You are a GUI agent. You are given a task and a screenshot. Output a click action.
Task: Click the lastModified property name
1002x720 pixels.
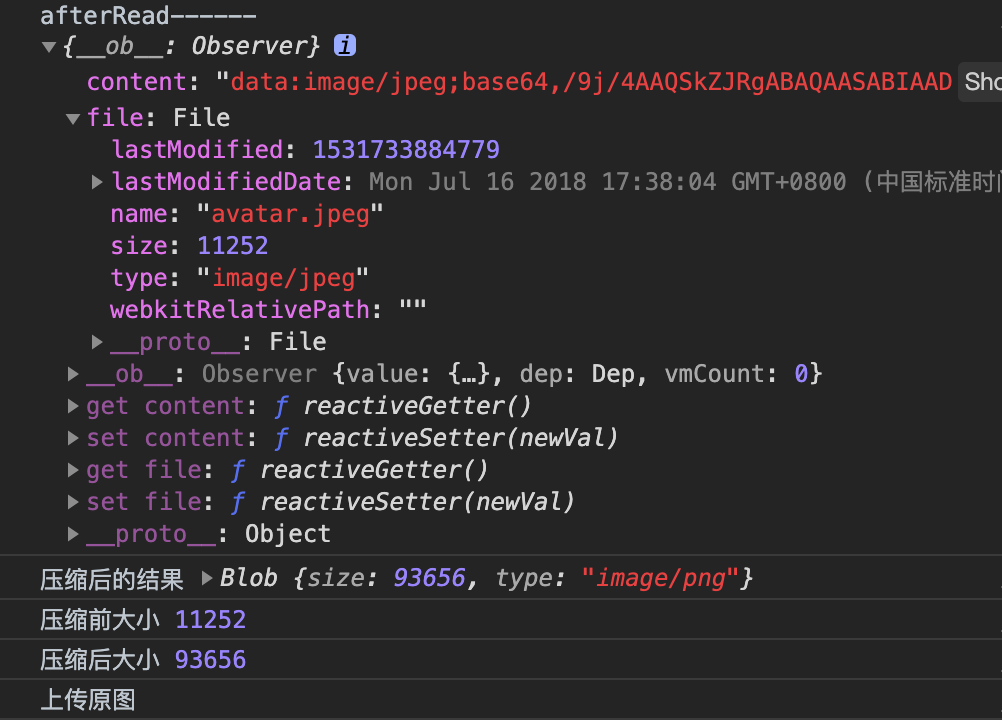click(x=197, y=149)
